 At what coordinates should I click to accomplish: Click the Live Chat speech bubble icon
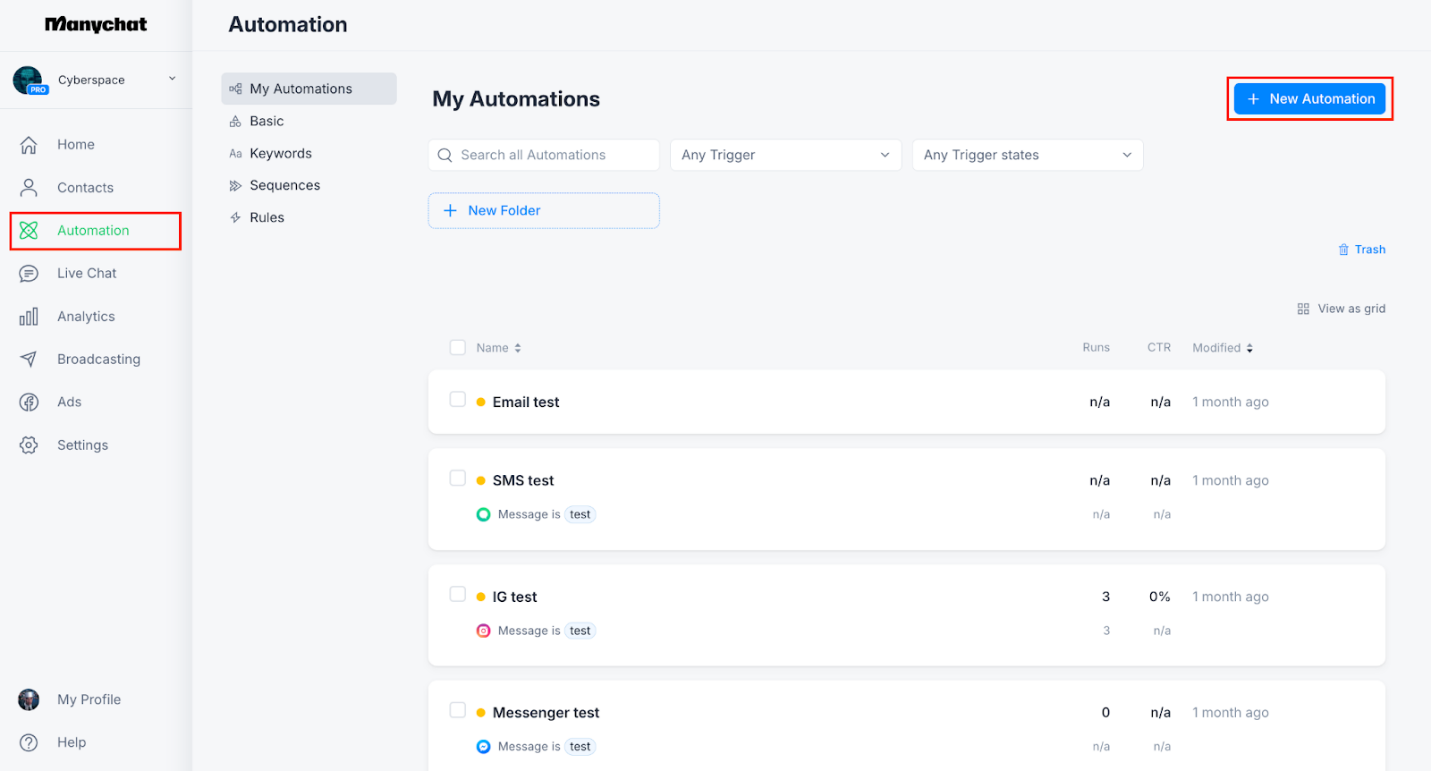[29, 273]
